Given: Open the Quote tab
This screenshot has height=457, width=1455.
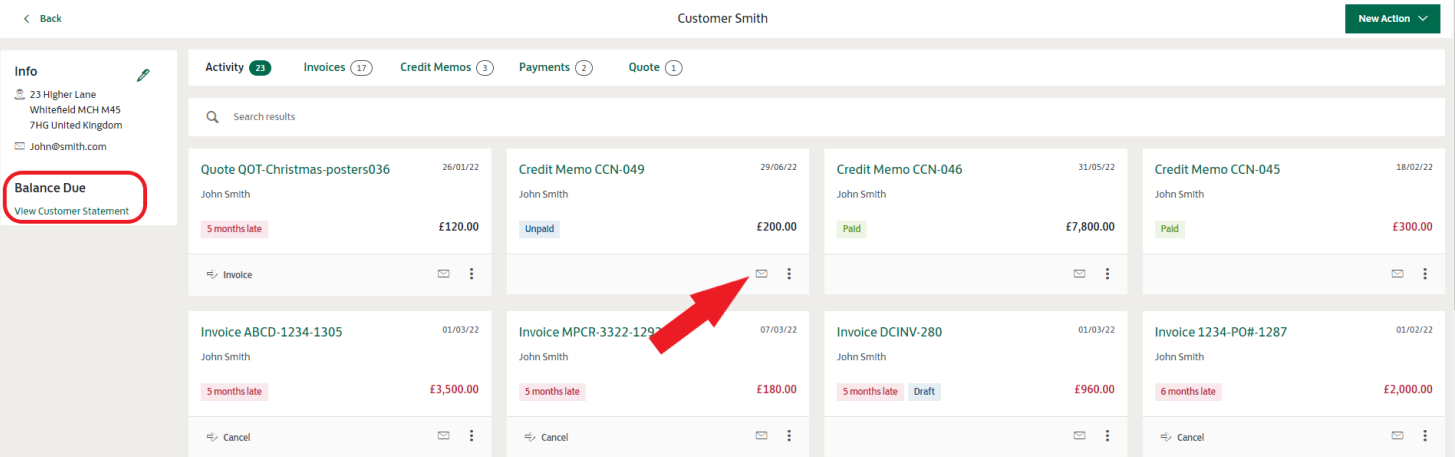Looking at the screenshot, I should pyautogui.click(x=655, y=67).
